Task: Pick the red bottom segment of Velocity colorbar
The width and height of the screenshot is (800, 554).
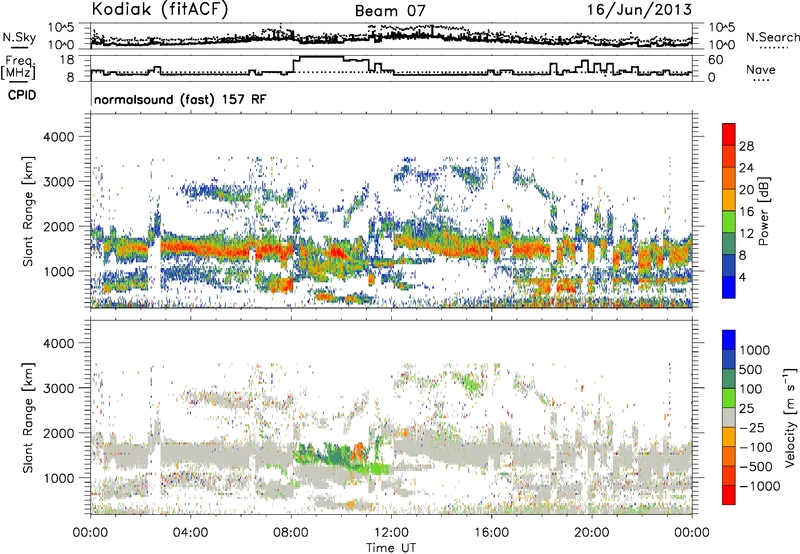Action: [729, 495]
